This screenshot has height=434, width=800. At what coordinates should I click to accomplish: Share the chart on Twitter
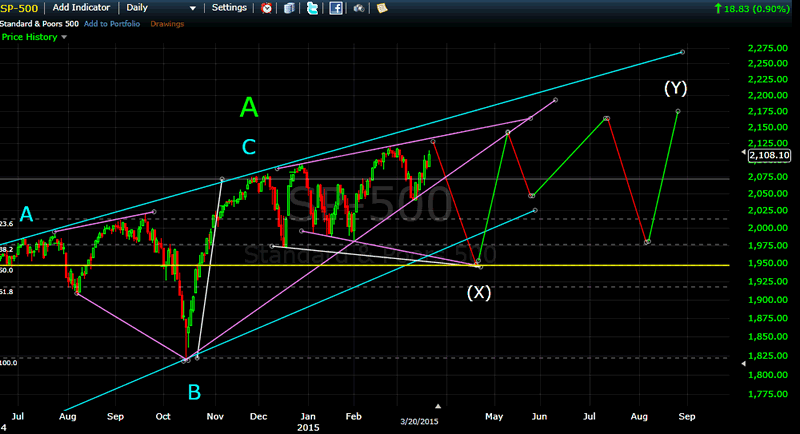(312, 8)
